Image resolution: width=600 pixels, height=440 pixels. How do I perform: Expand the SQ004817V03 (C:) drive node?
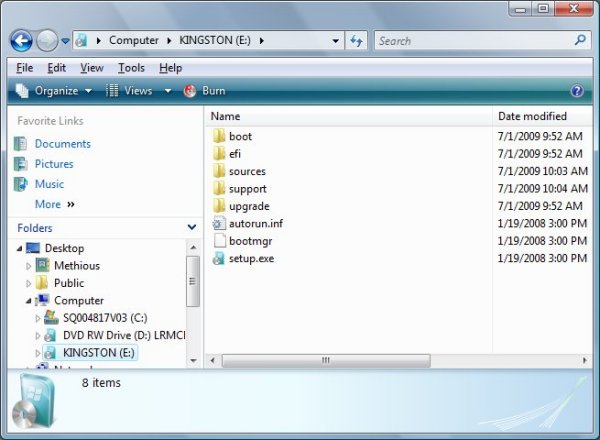point(38,318)
